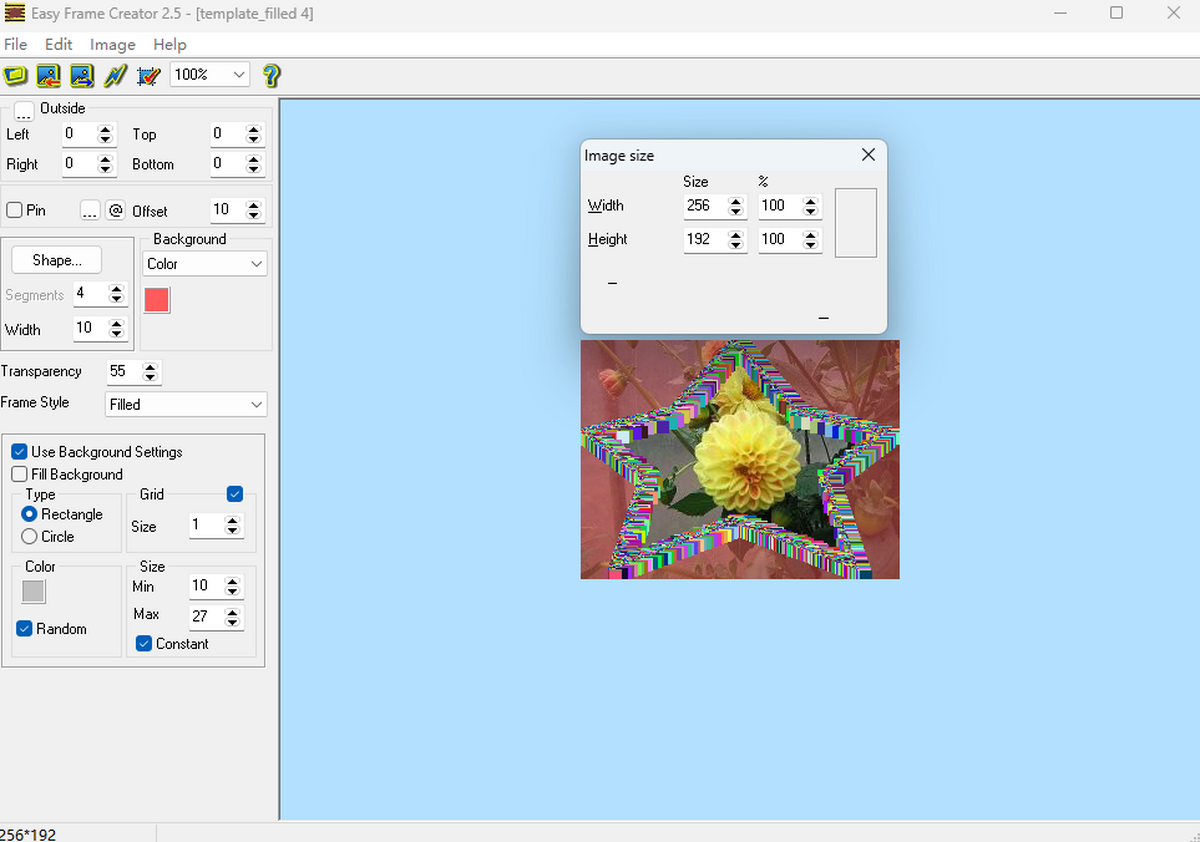Click the yellow open-folder toolbar icon
This screenshot has width=1200, height=842.
[x=15, y=75]
